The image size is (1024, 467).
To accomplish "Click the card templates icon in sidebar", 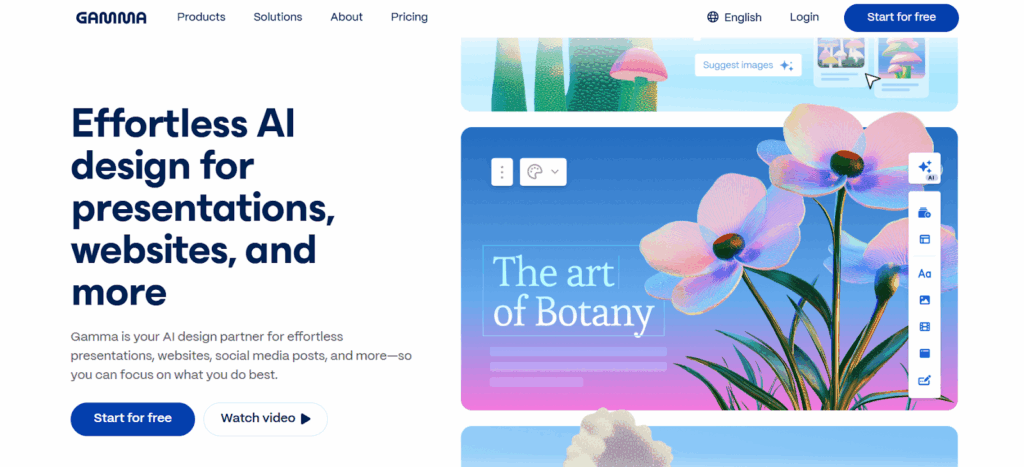I will point(924,213).
